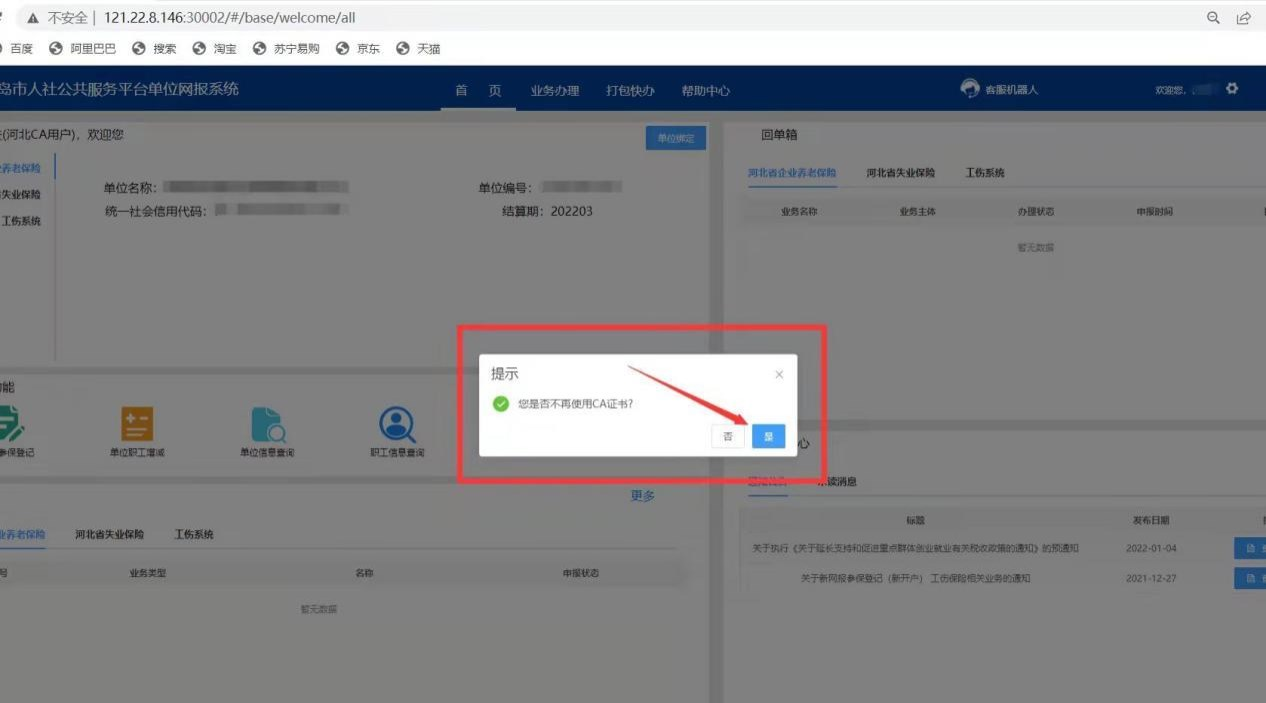Open the 打包快办 menu
1266x703 pixels.
click(x=630, y=91)
